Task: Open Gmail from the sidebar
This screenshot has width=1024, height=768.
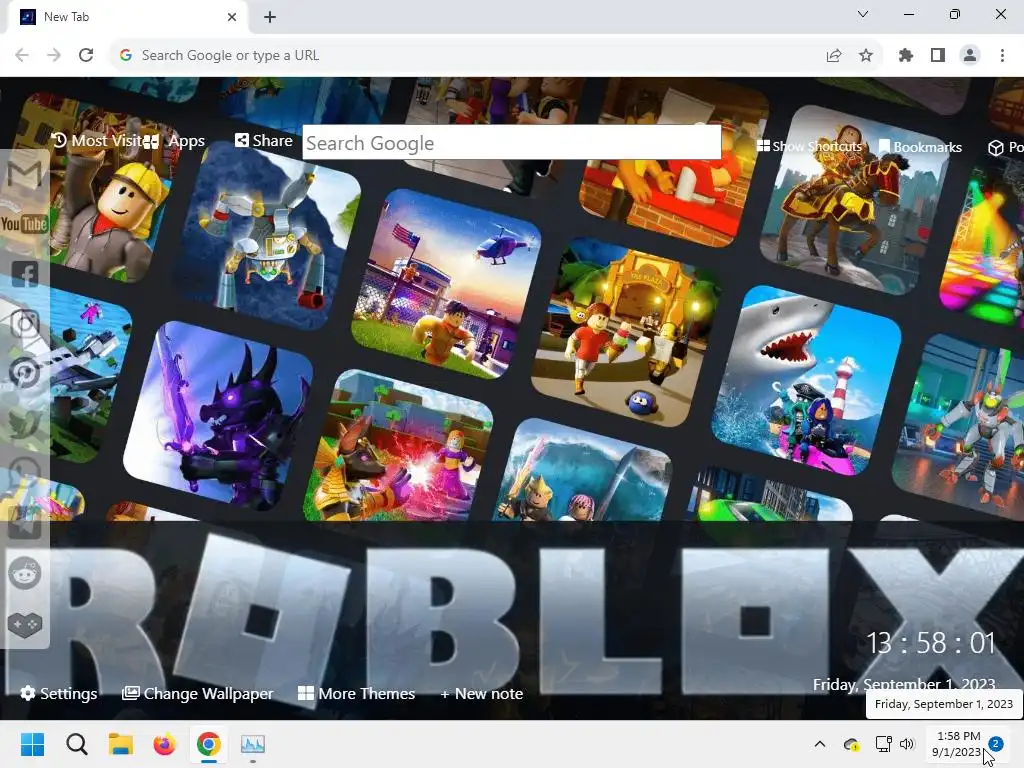Action: [x=25, y=174]
